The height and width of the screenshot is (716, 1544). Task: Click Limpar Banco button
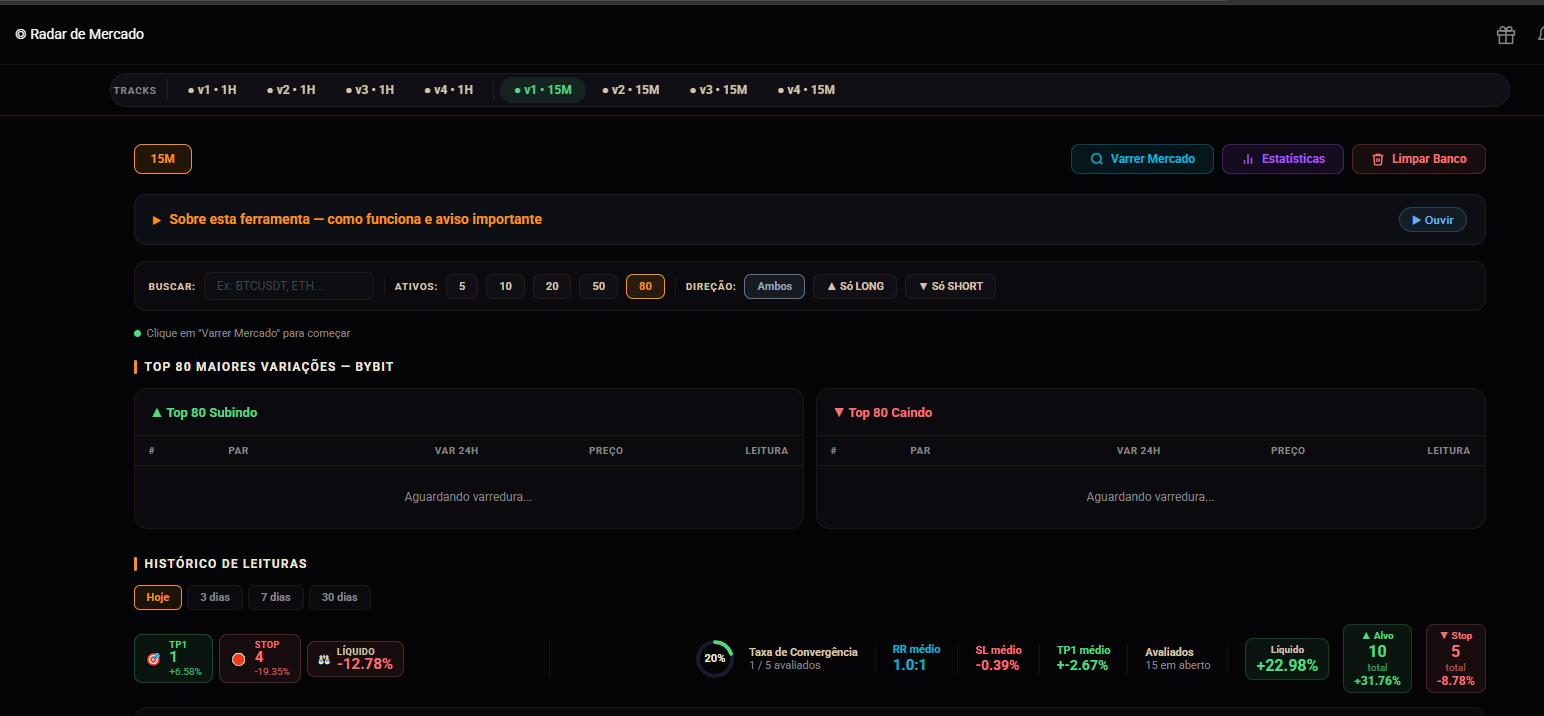tap(1419, 159)
